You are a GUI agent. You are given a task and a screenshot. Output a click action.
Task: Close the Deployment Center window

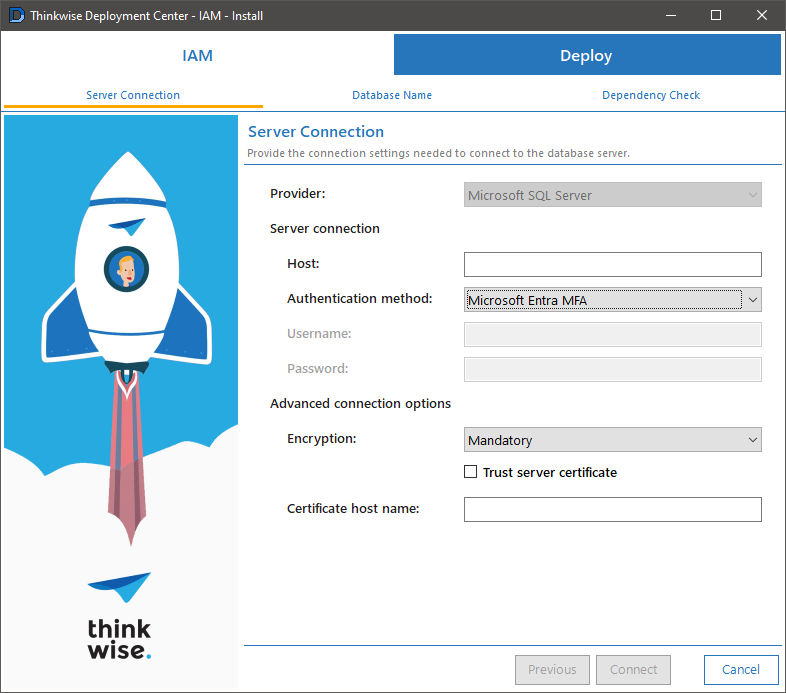click(x=762, y=16)
